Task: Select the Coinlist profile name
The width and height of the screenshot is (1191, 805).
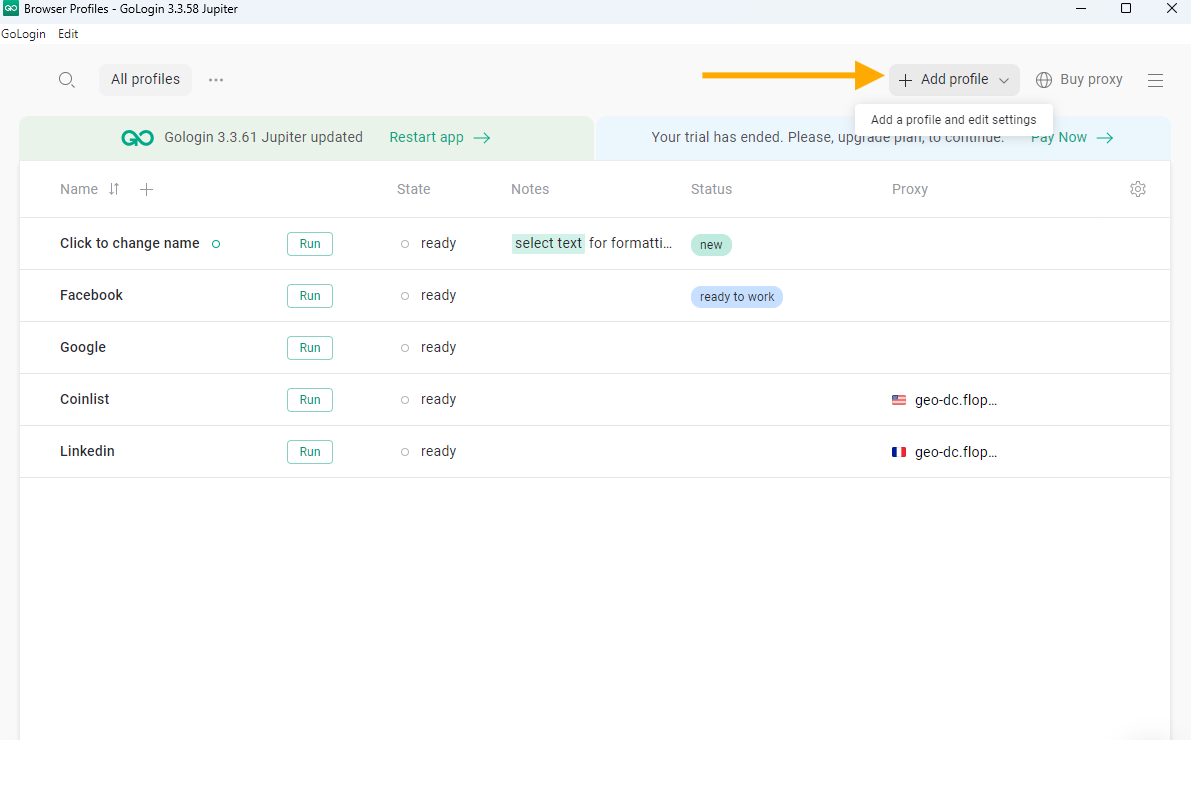Action: tap(84, 399)
